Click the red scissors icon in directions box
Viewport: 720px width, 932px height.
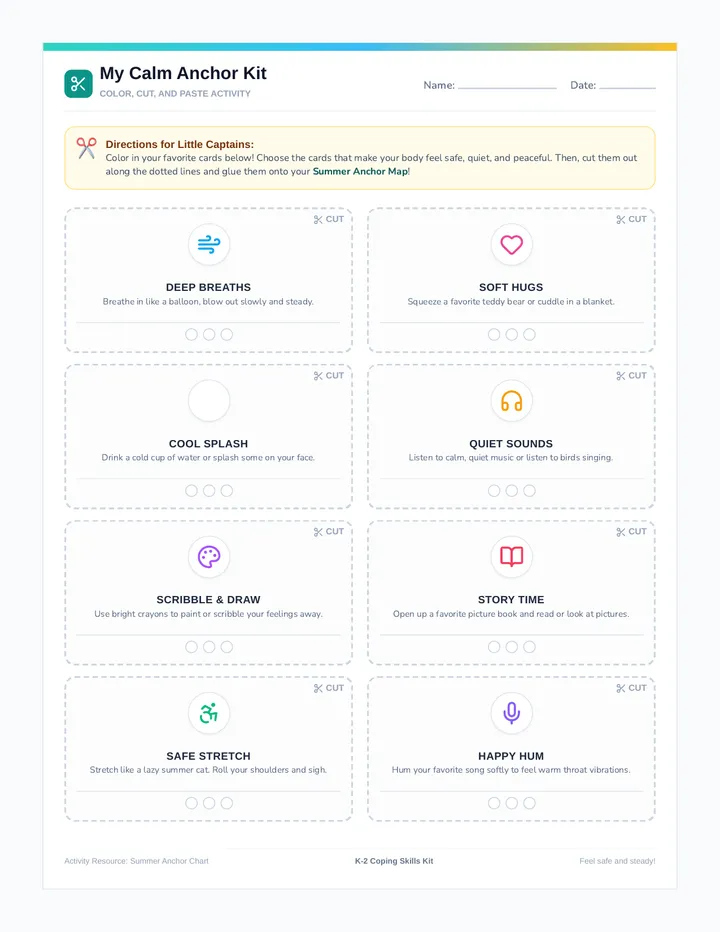(x=86, y=148)
